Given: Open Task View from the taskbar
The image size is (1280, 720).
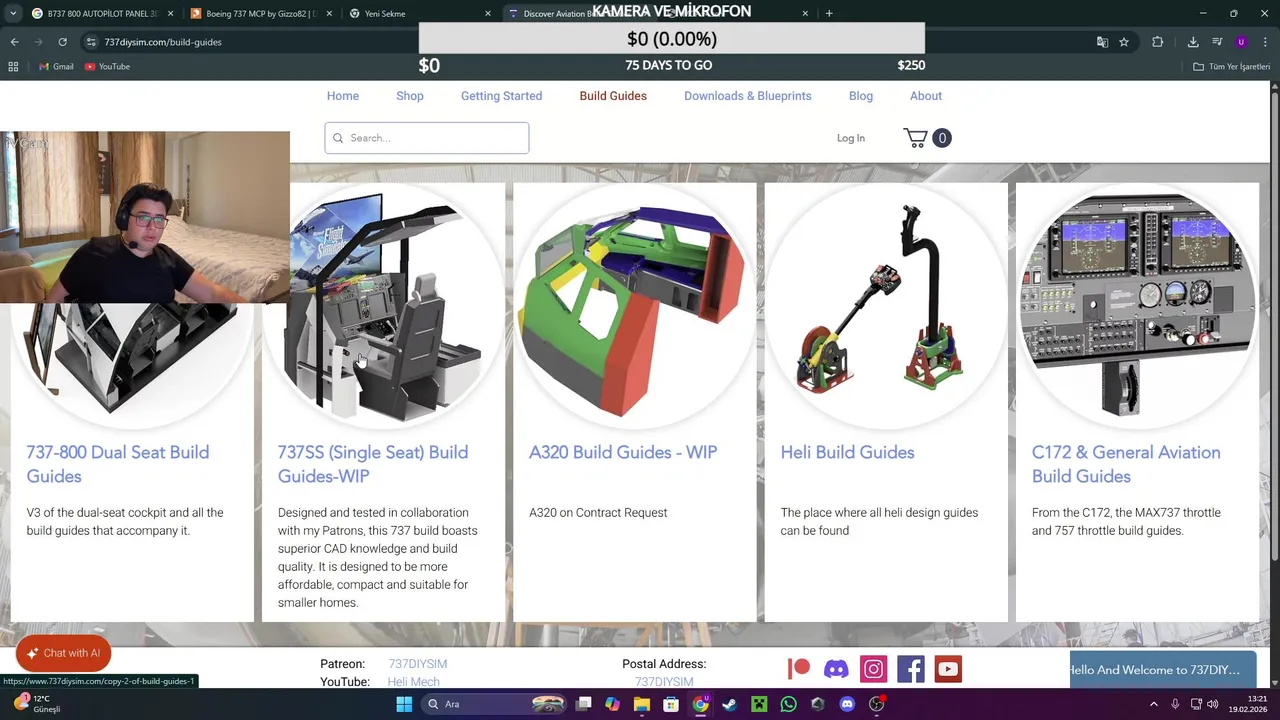Looking at the screenshot, I should point(584,704).
